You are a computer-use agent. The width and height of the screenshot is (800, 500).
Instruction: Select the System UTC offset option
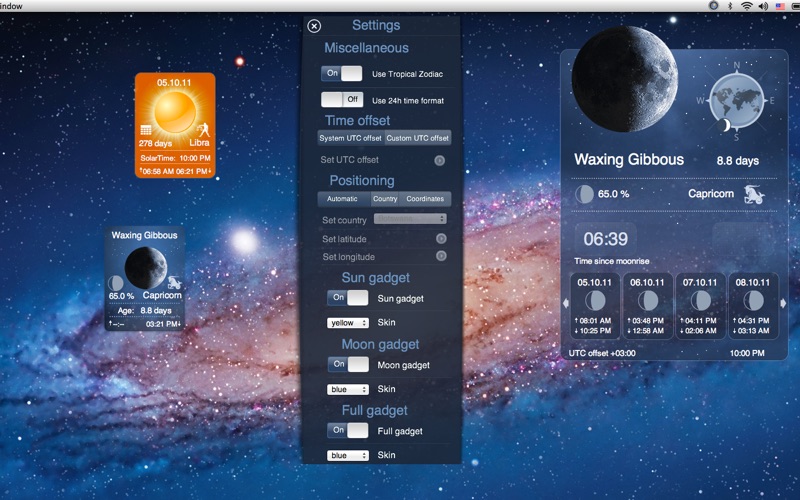(350, 138)
